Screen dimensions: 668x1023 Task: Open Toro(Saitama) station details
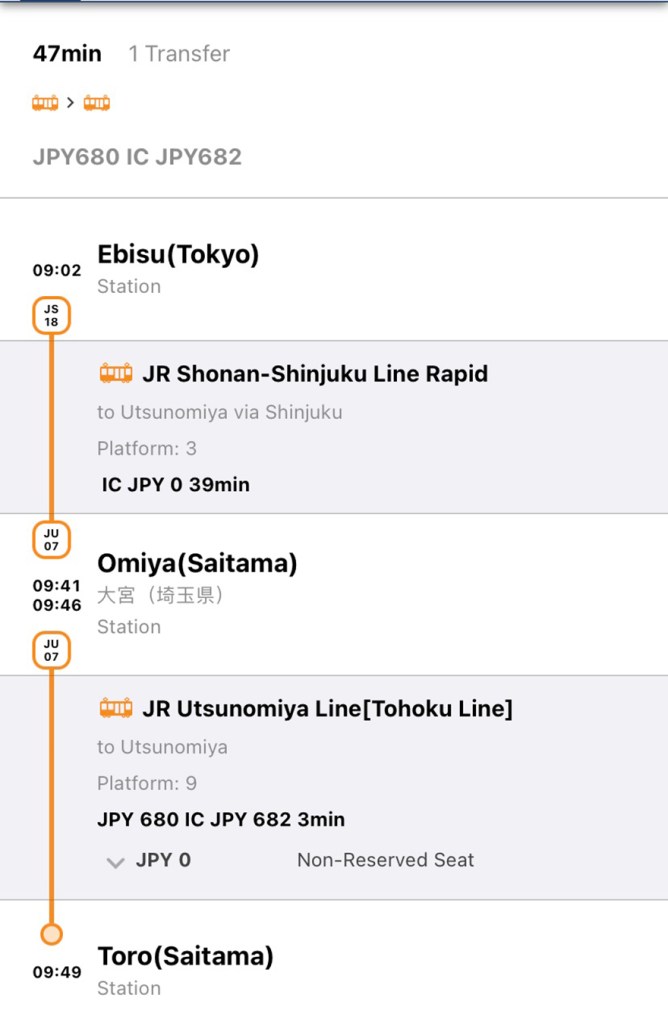185,957
